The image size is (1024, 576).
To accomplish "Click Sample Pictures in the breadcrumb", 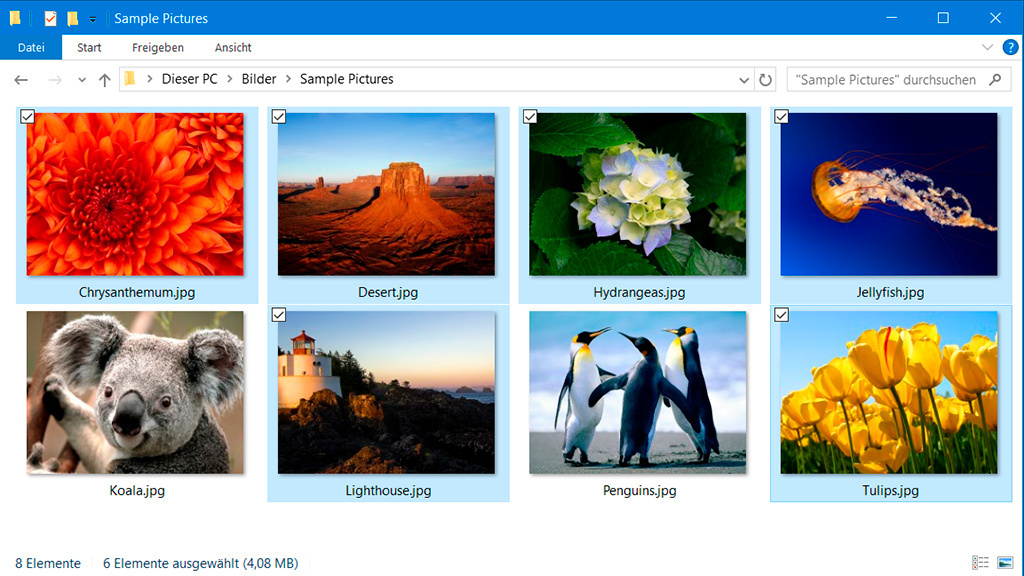I will point(347,79).
